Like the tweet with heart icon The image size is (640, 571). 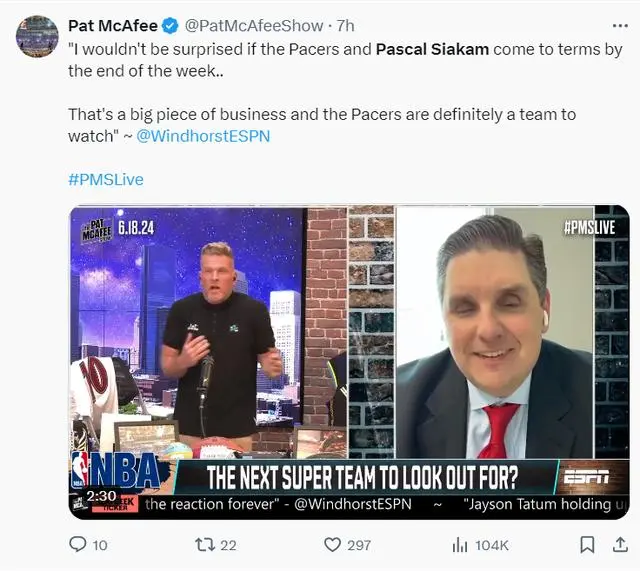click(332, 545)
